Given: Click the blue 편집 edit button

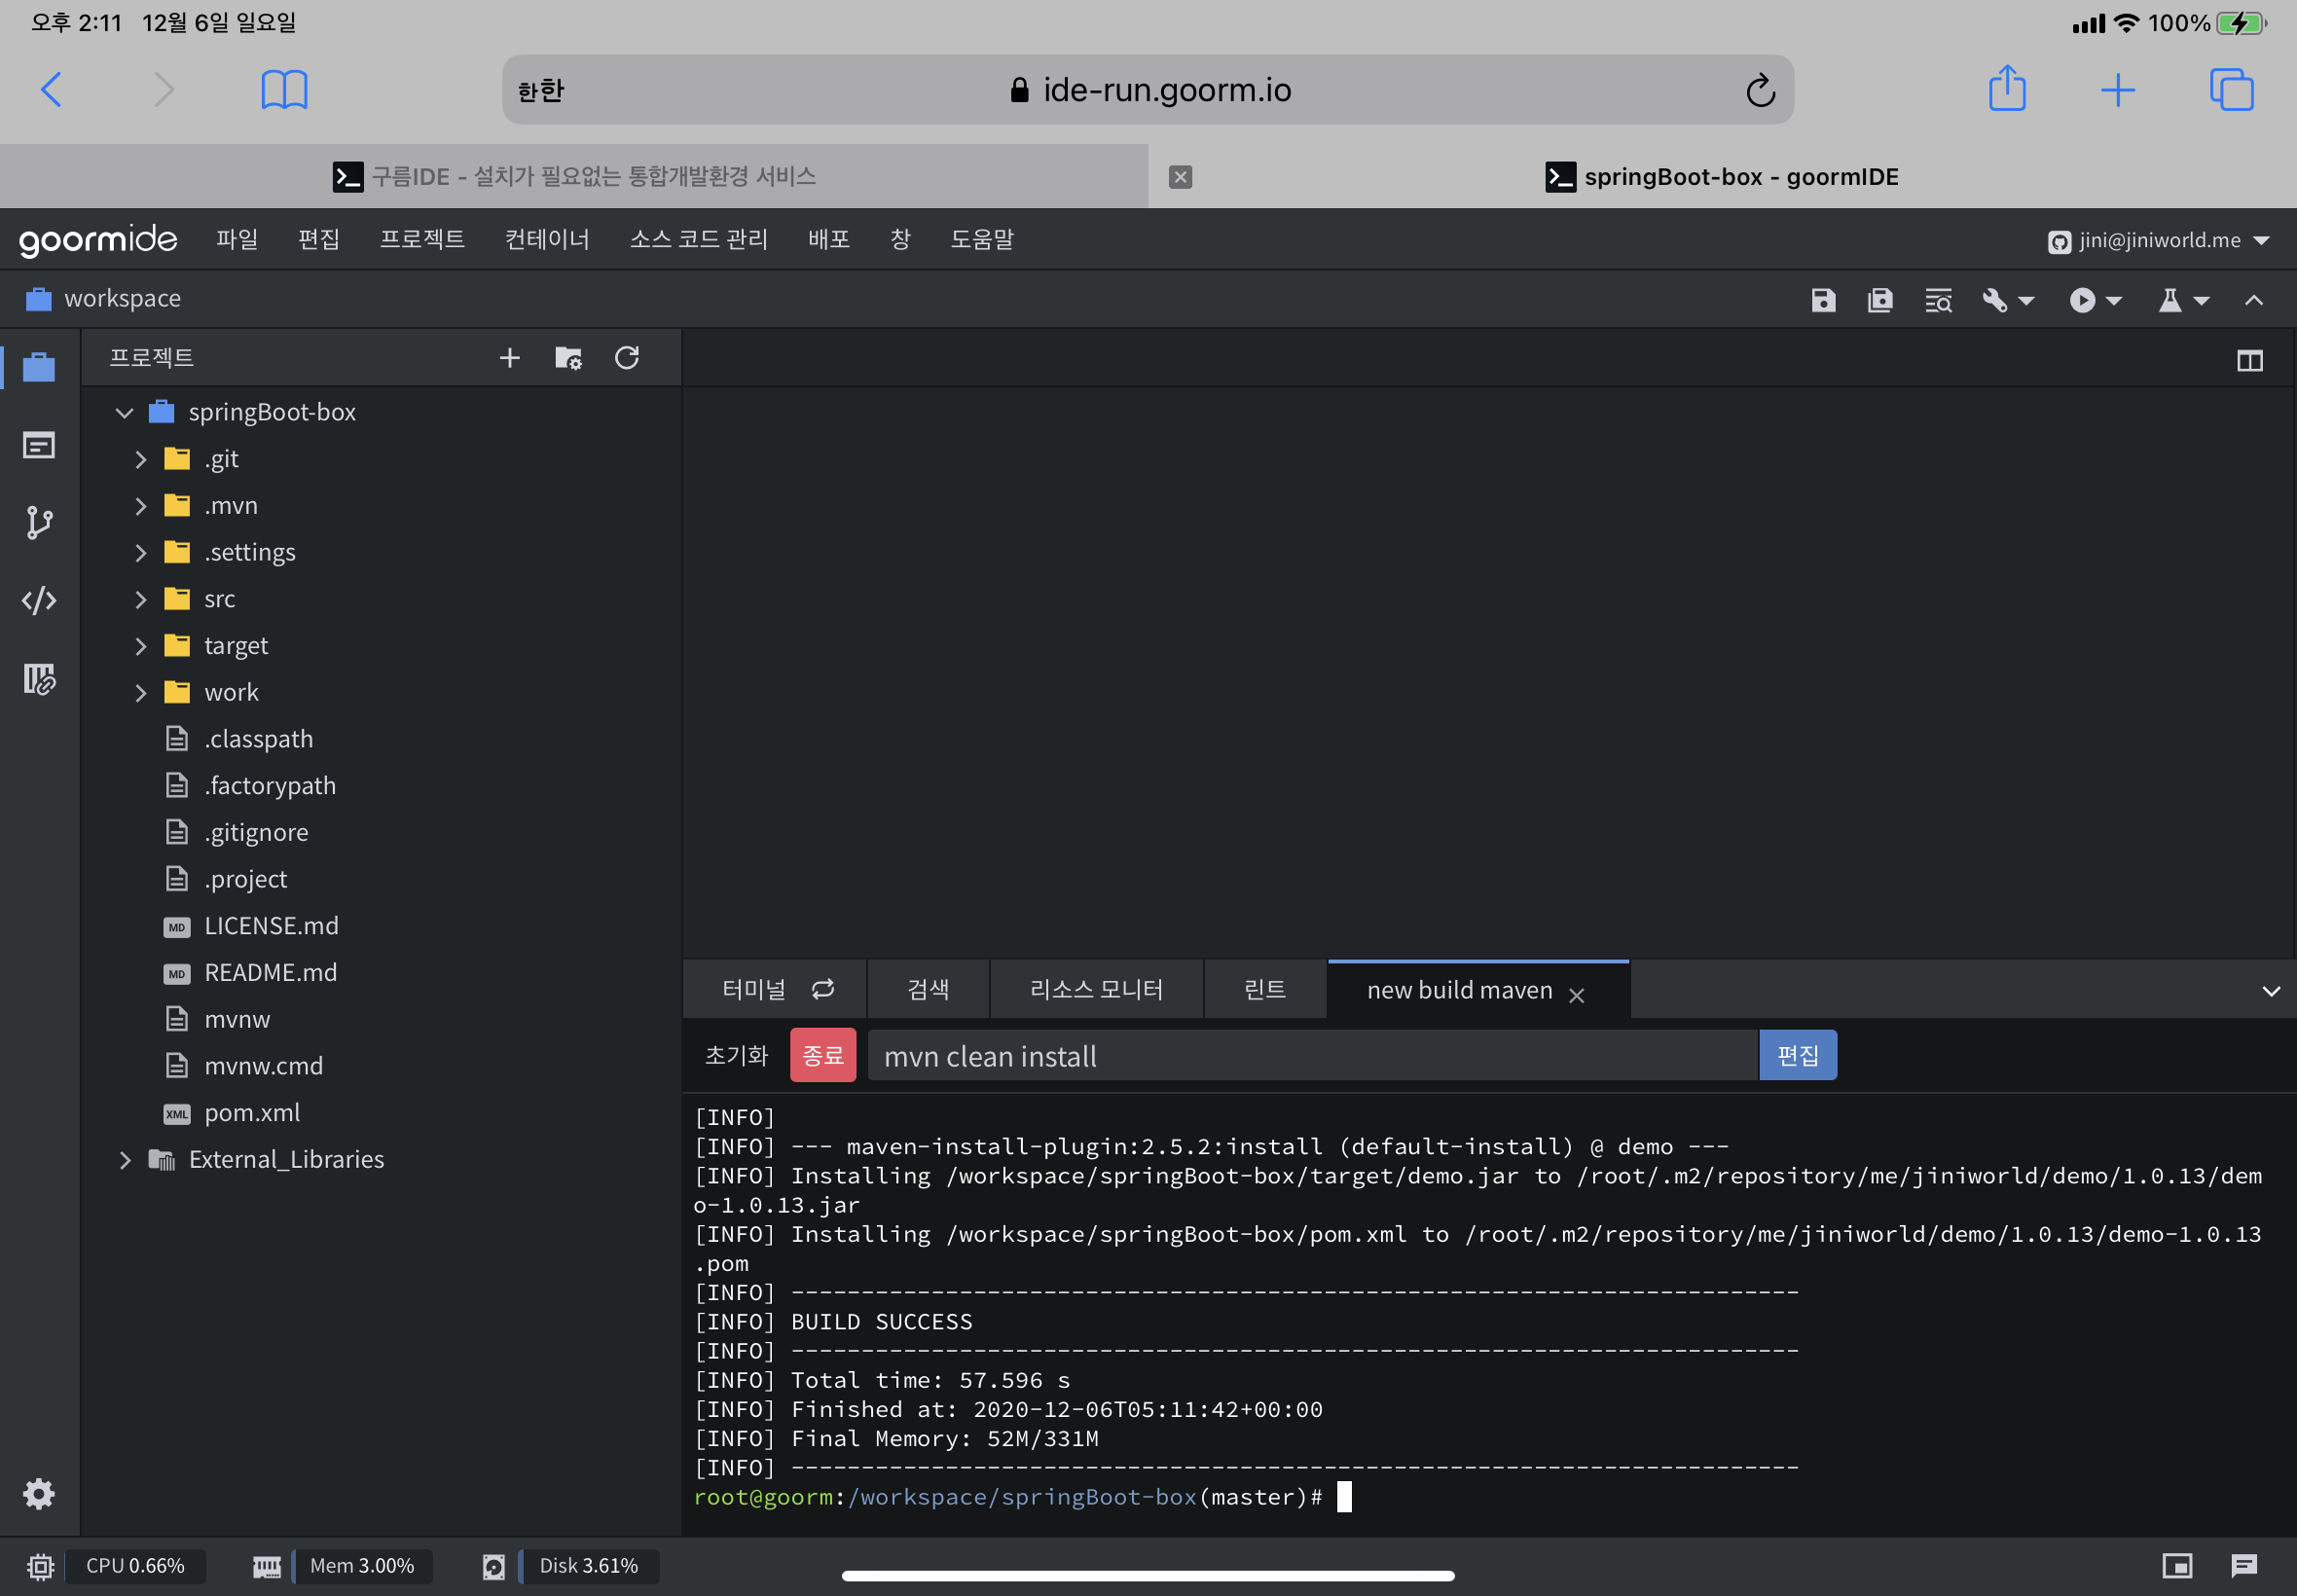Looking at the screenshot, I should 1797,1056.
